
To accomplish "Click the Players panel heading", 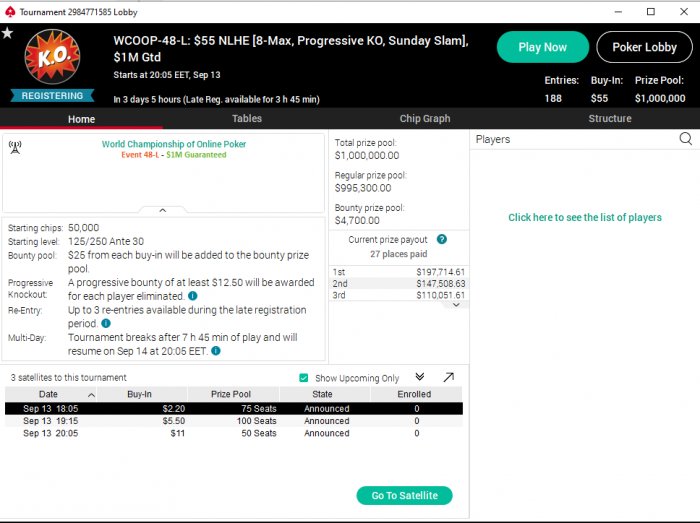I will tap(493, 139).
